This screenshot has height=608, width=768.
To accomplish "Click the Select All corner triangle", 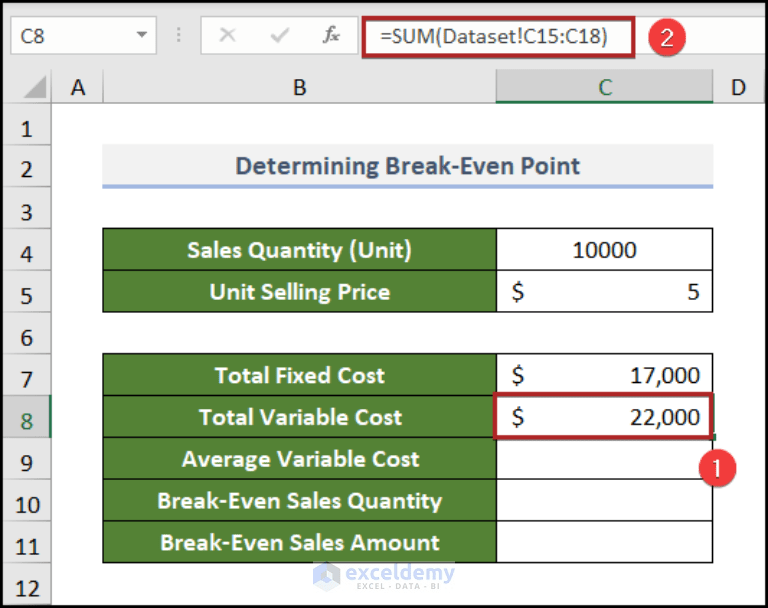I will click(35, 87).
